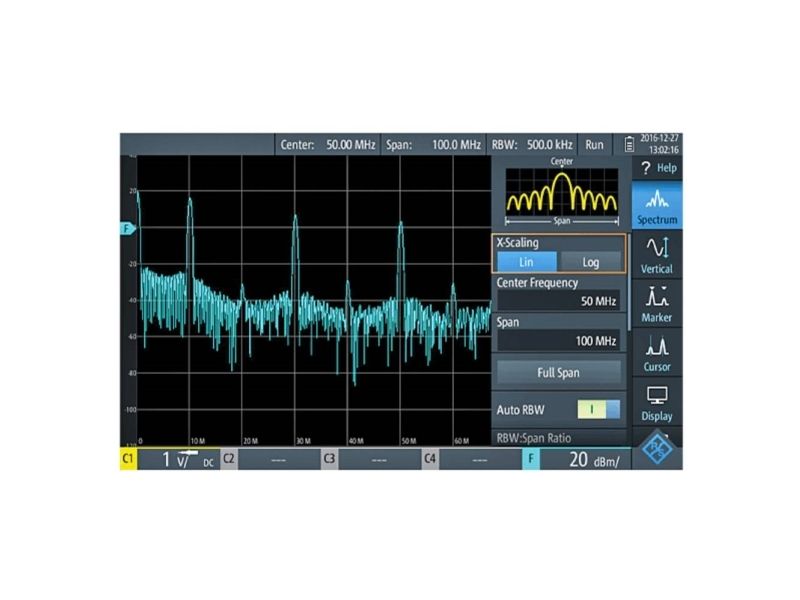Open the Marker menu icon
This screenshot has height=600, width=800.
pyautogui.click(x=657, y=304)
